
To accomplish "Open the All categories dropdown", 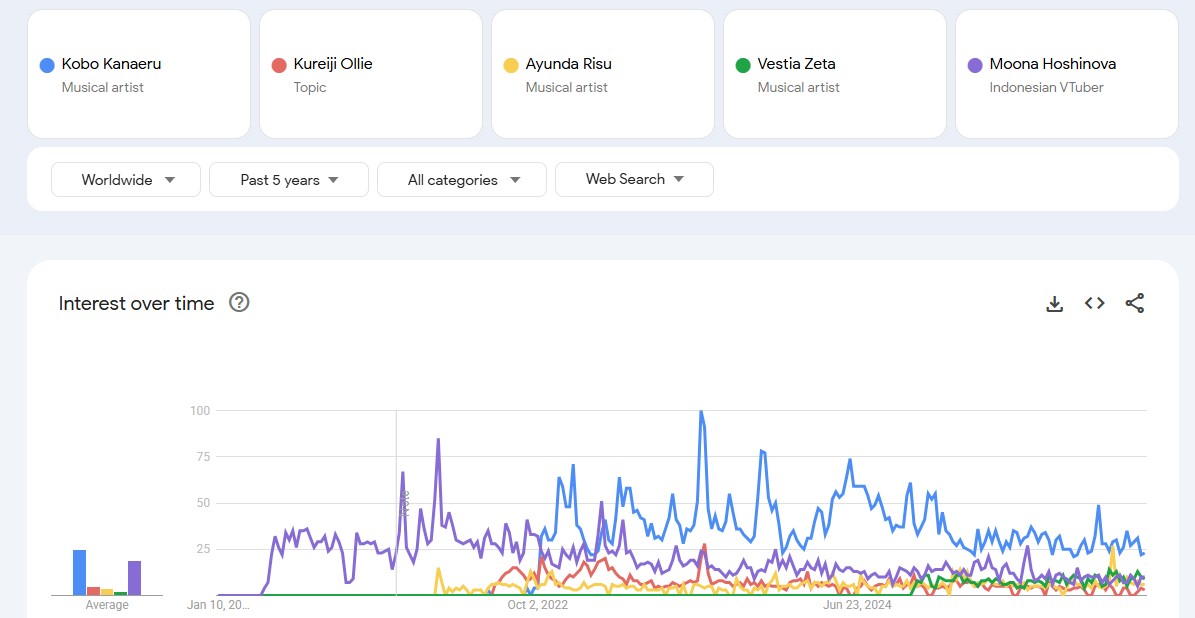I will (x=462, y=180).
